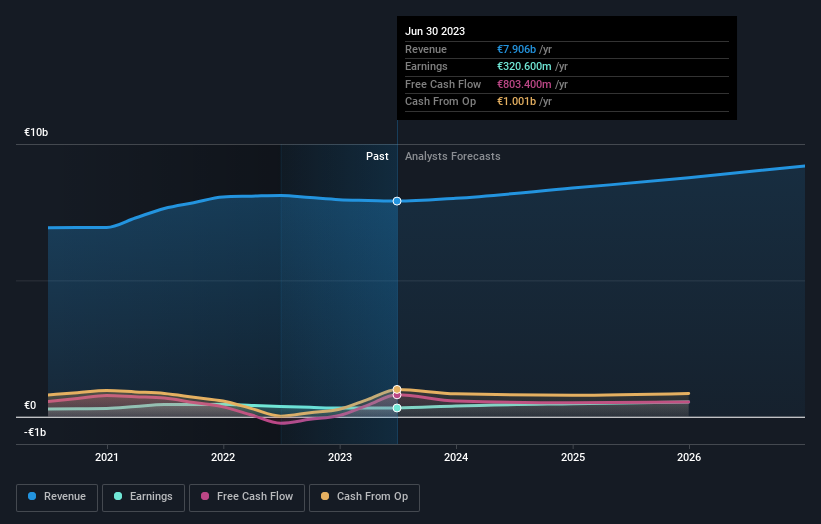The height and width of the screenshot is (524, 821).
Task: Click the Free Cash Flow label in tooltip
Action: click(x=443, y=84)
